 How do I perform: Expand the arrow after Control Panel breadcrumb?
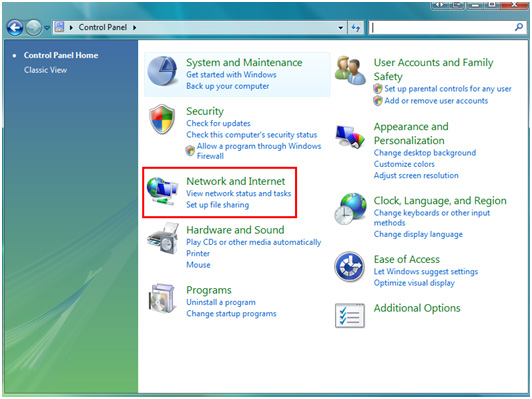(135, 27)
